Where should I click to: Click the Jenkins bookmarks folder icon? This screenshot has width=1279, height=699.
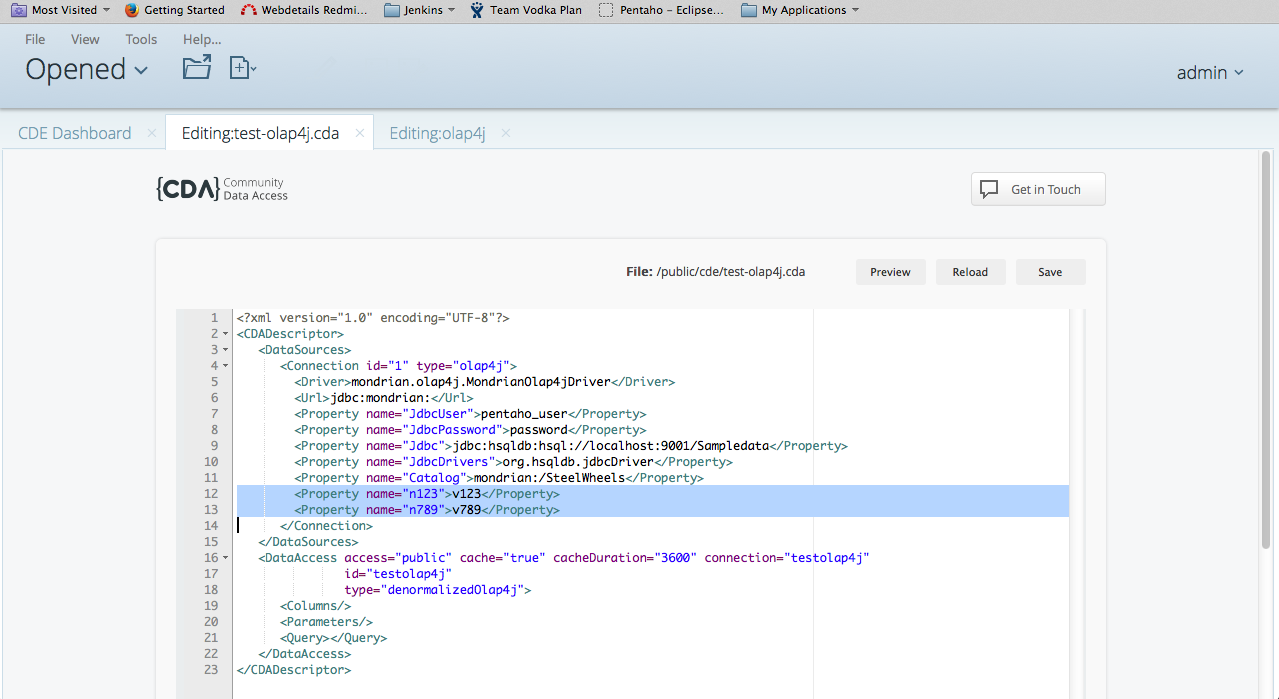[391, 10]
